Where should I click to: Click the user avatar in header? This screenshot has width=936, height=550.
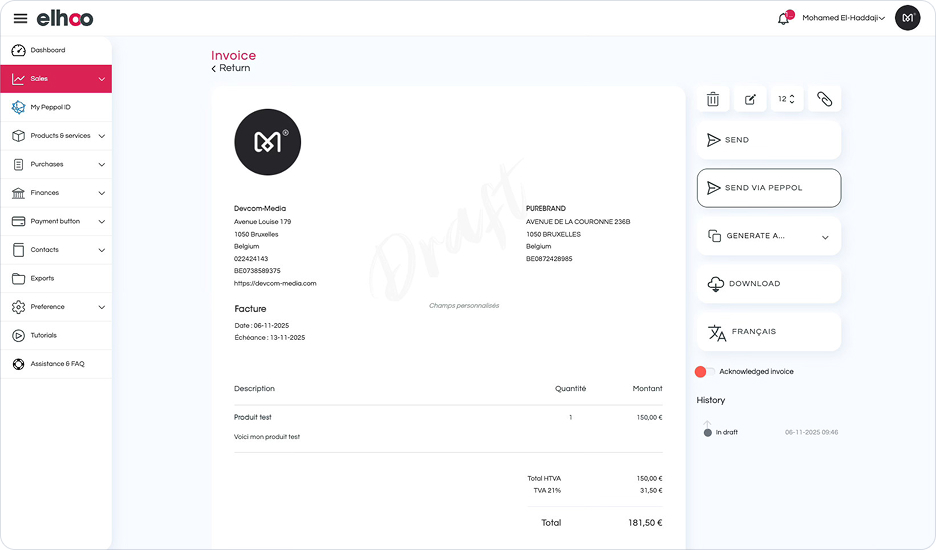(907, 18)
